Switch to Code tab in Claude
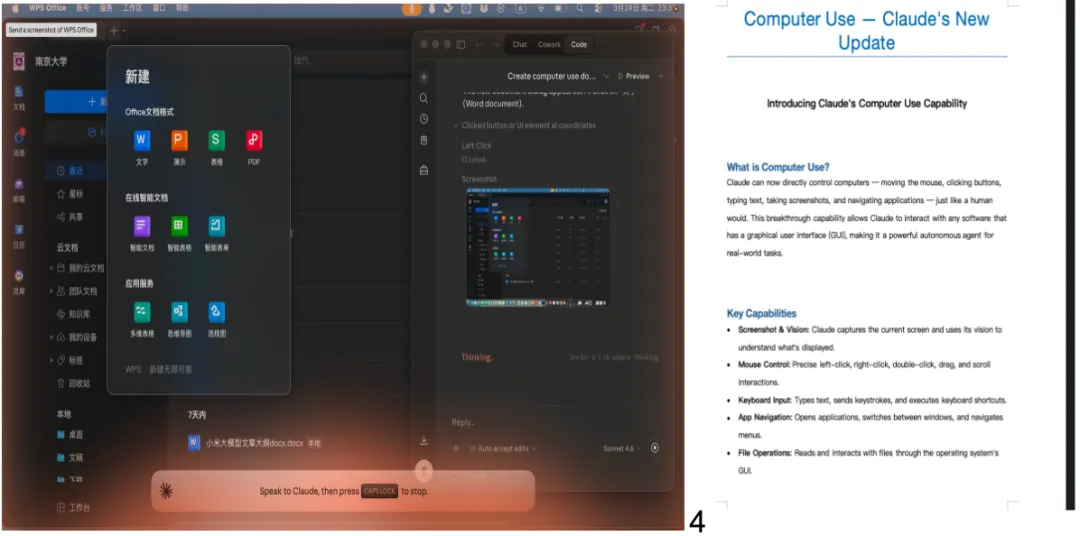Viewport: 1080px width, 536px height. 579,44
